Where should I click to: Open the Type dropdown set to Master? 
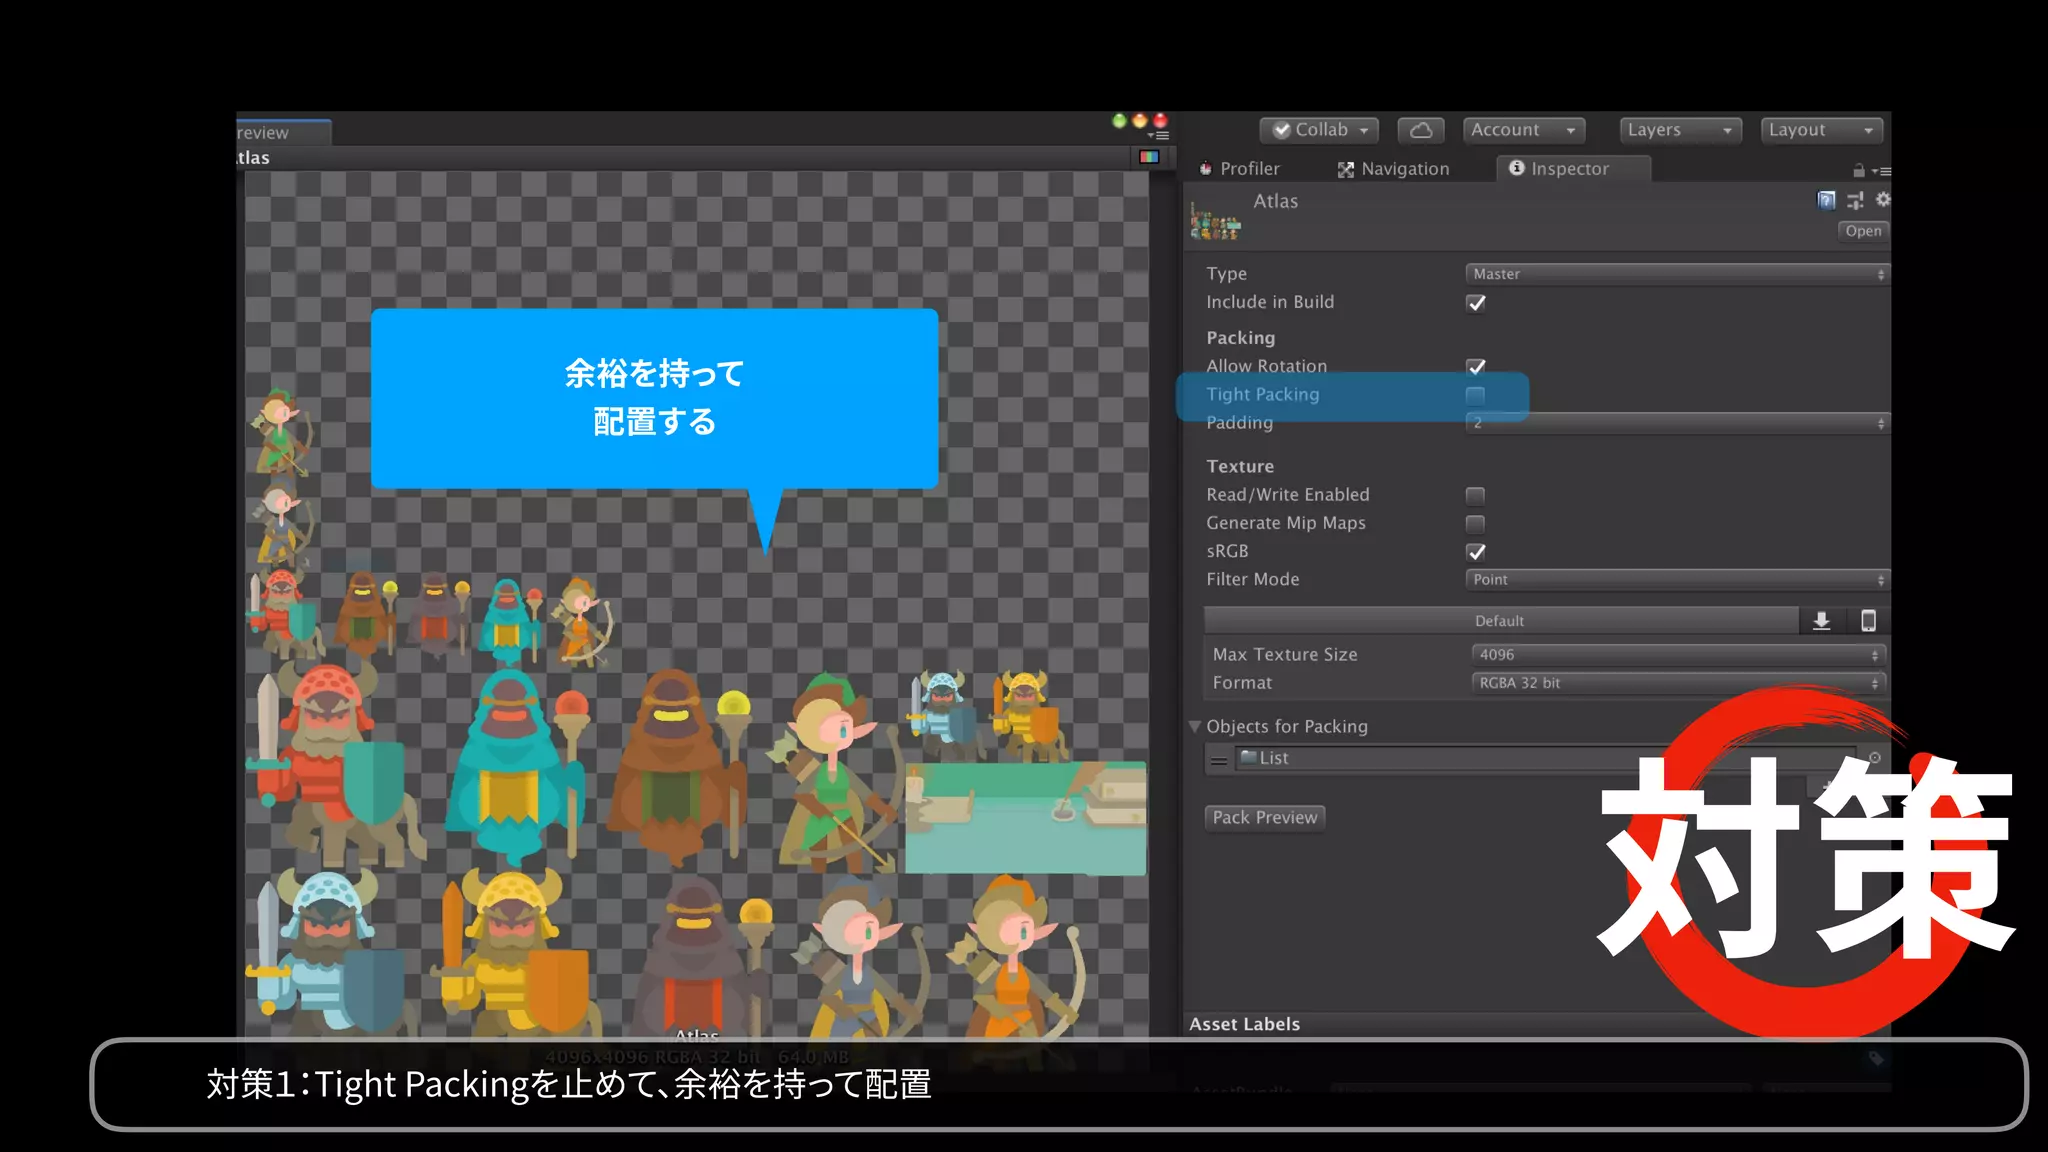tap(1676, 274)
